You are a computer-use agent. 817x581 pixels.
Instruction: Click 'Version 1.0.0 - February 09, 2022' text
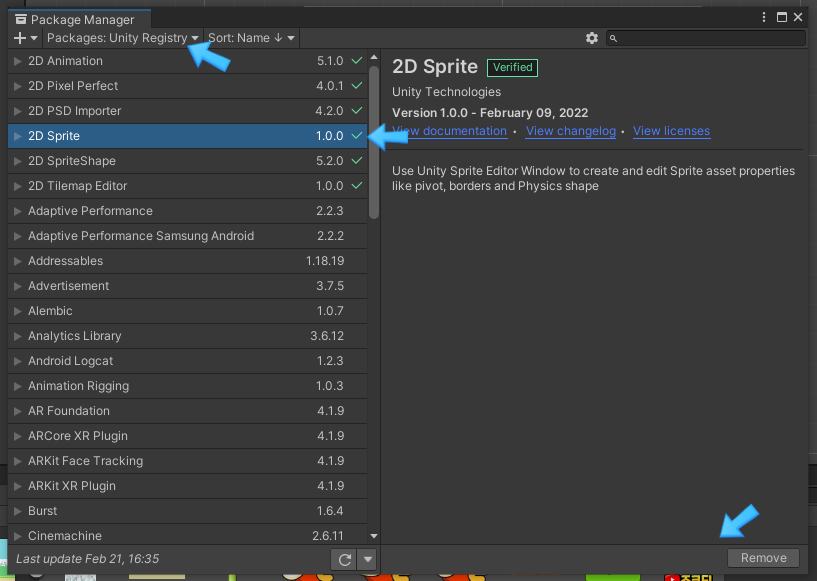pyautogui.click(x=490, y=113)
